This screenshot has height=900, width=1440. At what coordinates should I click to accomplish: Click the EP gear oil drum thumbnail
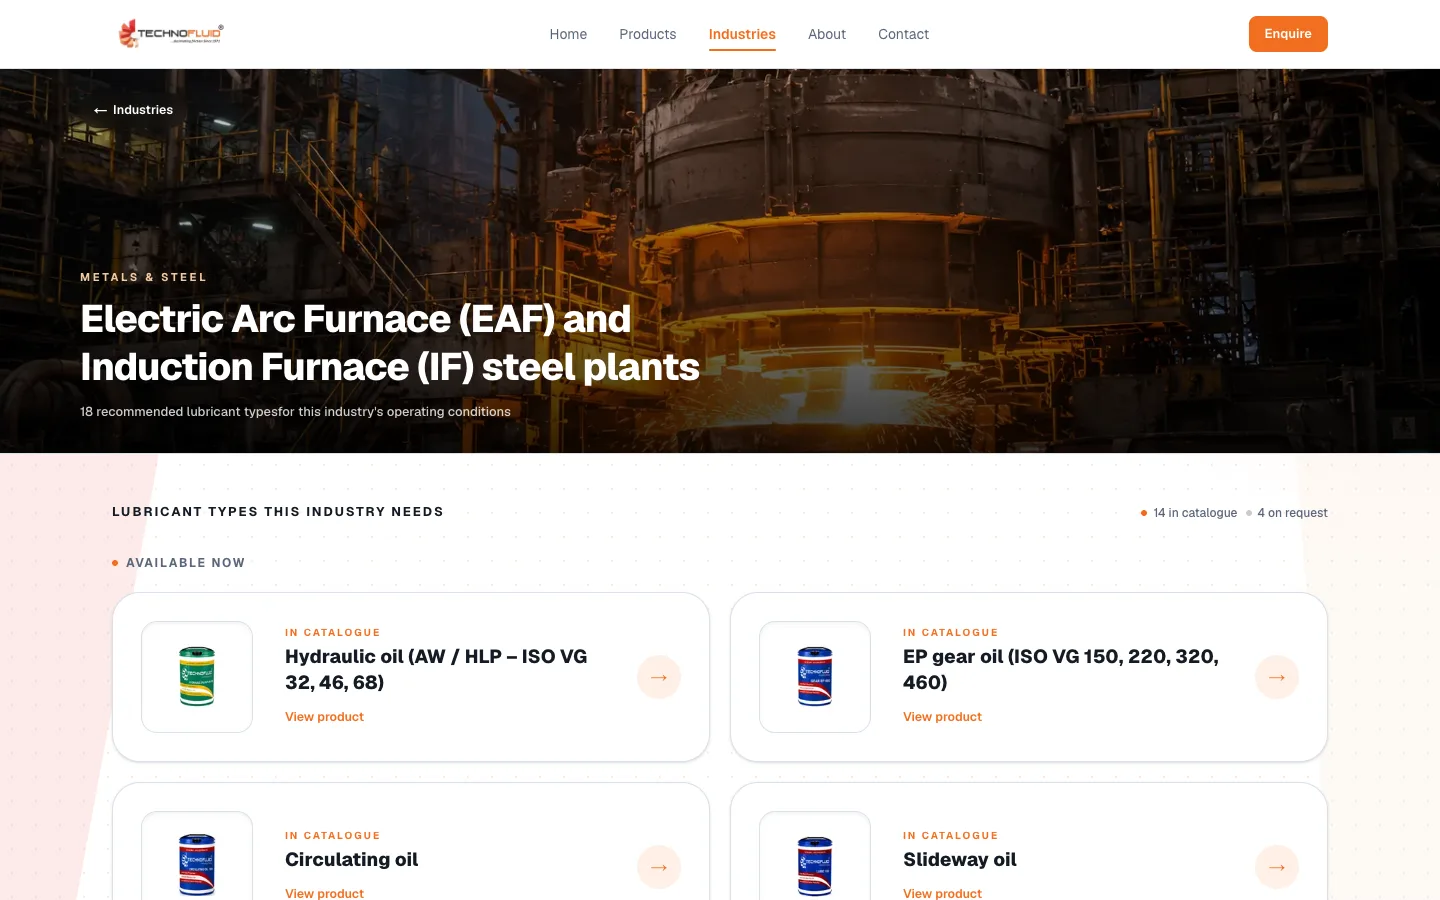tap(815, 677)
